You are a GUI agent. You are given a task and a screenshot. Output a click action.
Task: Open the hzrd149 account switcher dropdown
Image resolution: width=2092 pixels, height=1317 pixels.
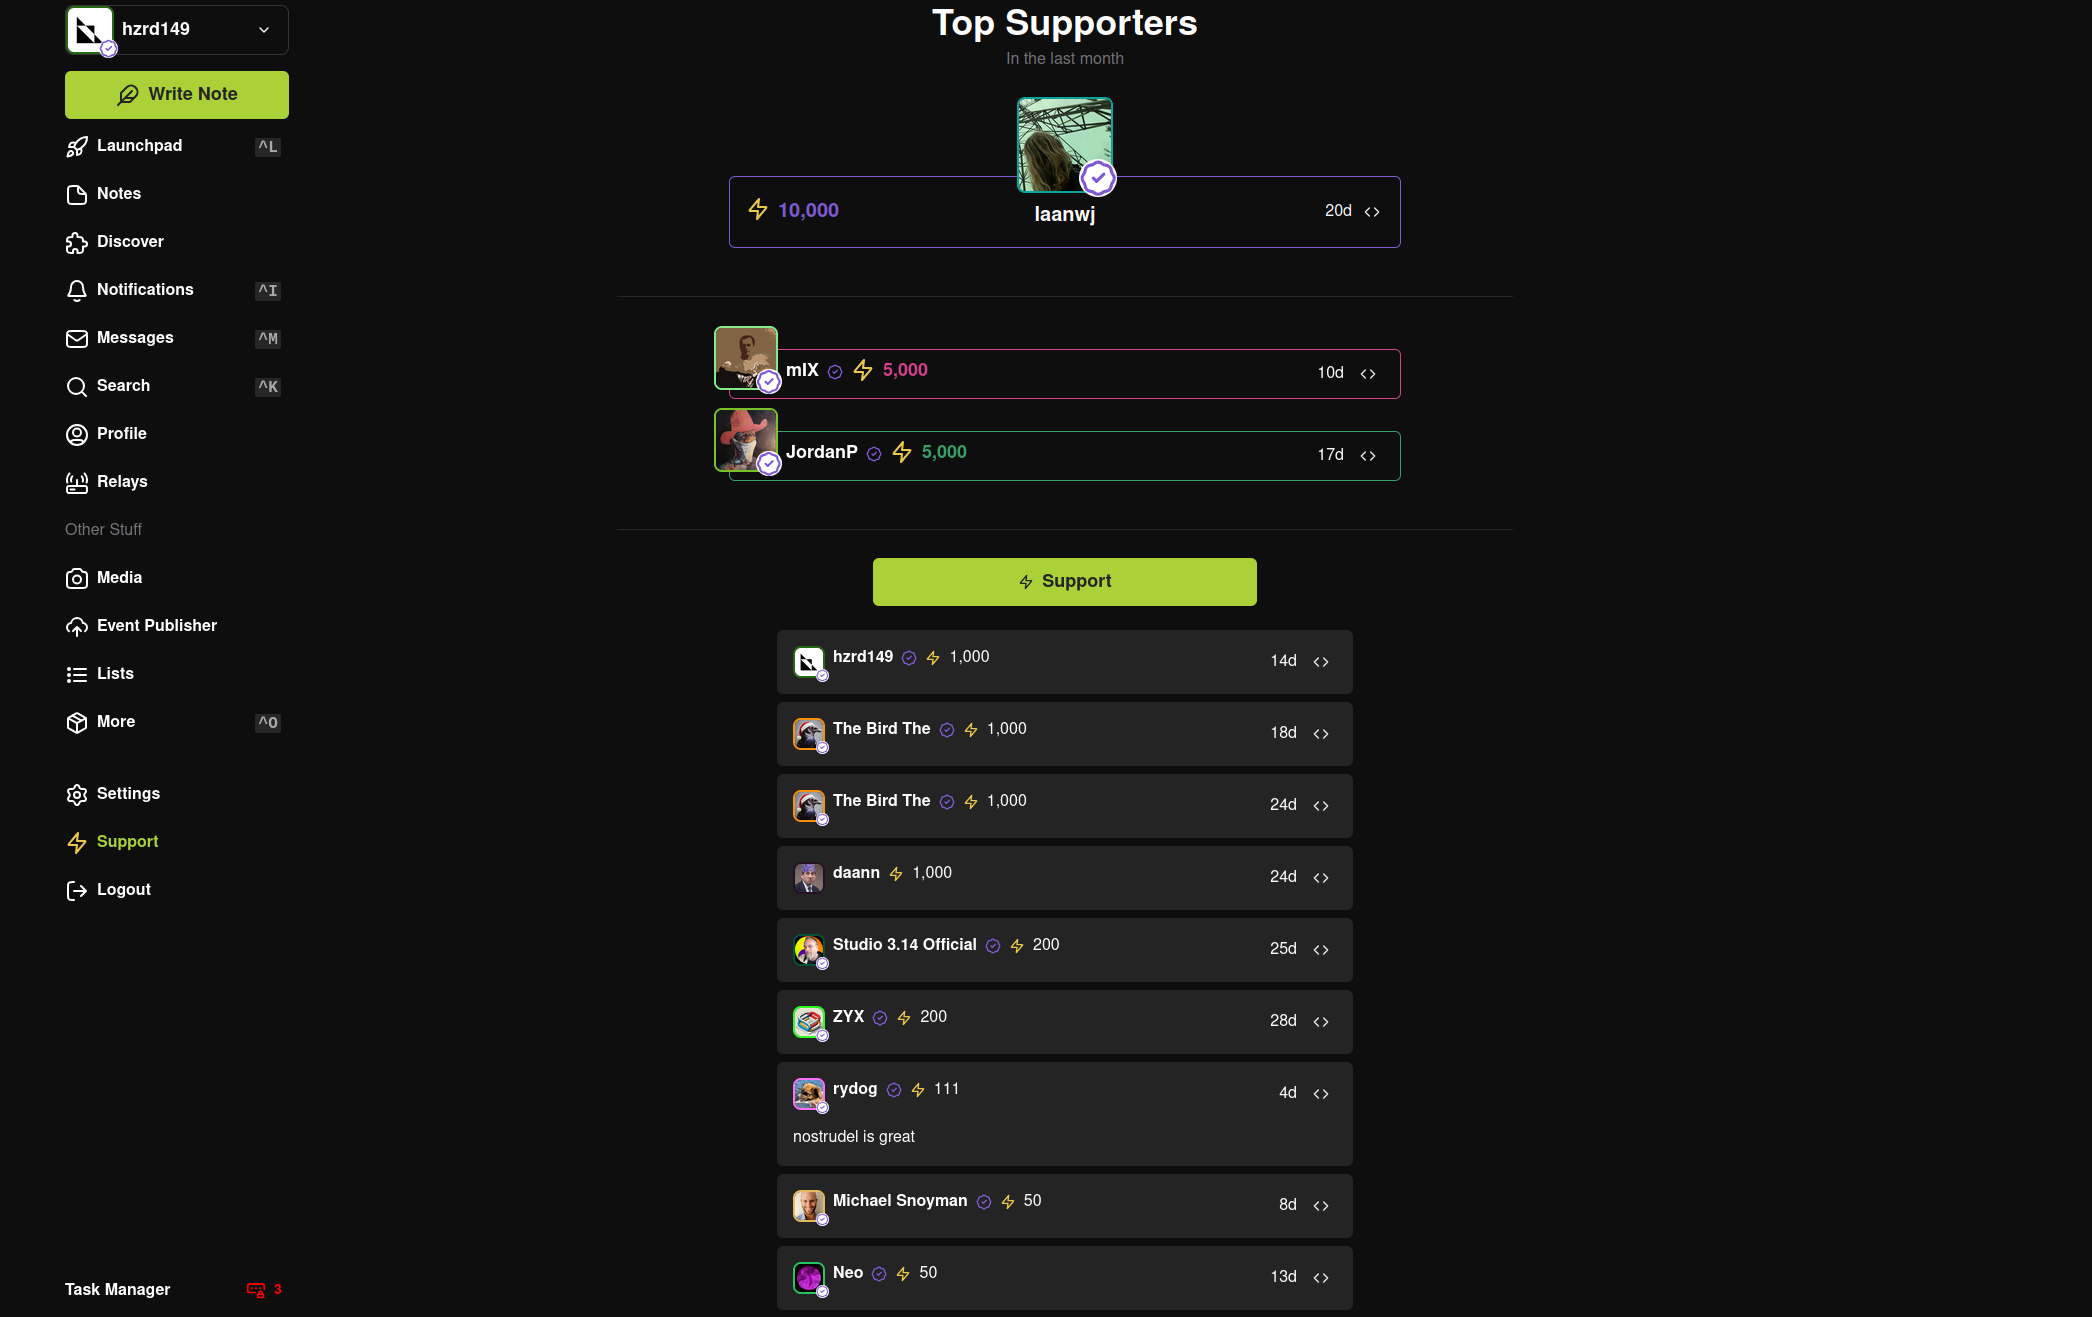176,29
